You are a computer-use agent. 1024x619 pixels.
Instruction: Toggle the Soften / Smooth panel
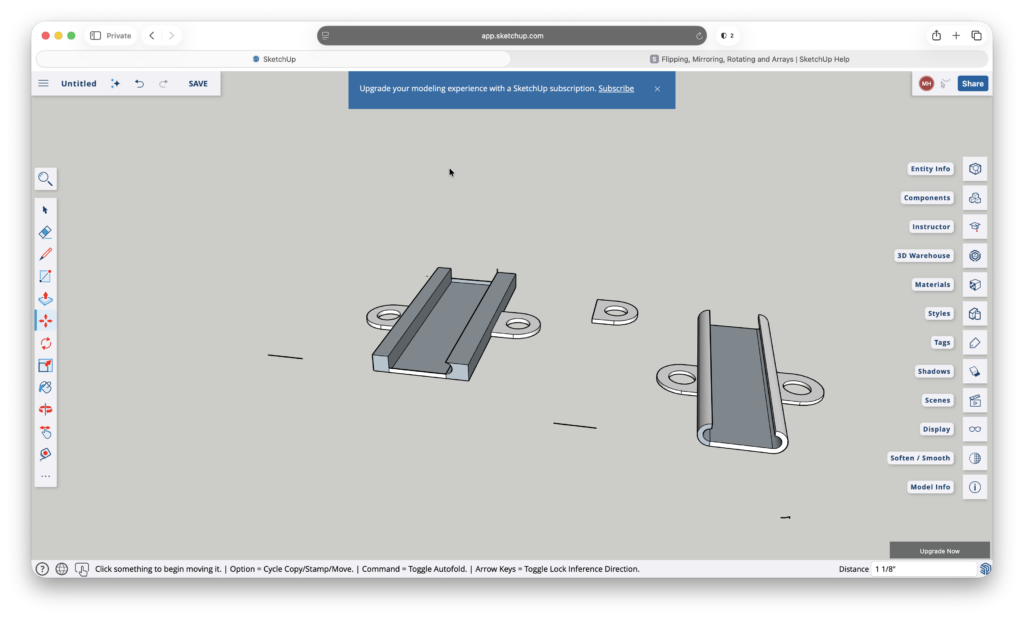(x=919, y=457)
